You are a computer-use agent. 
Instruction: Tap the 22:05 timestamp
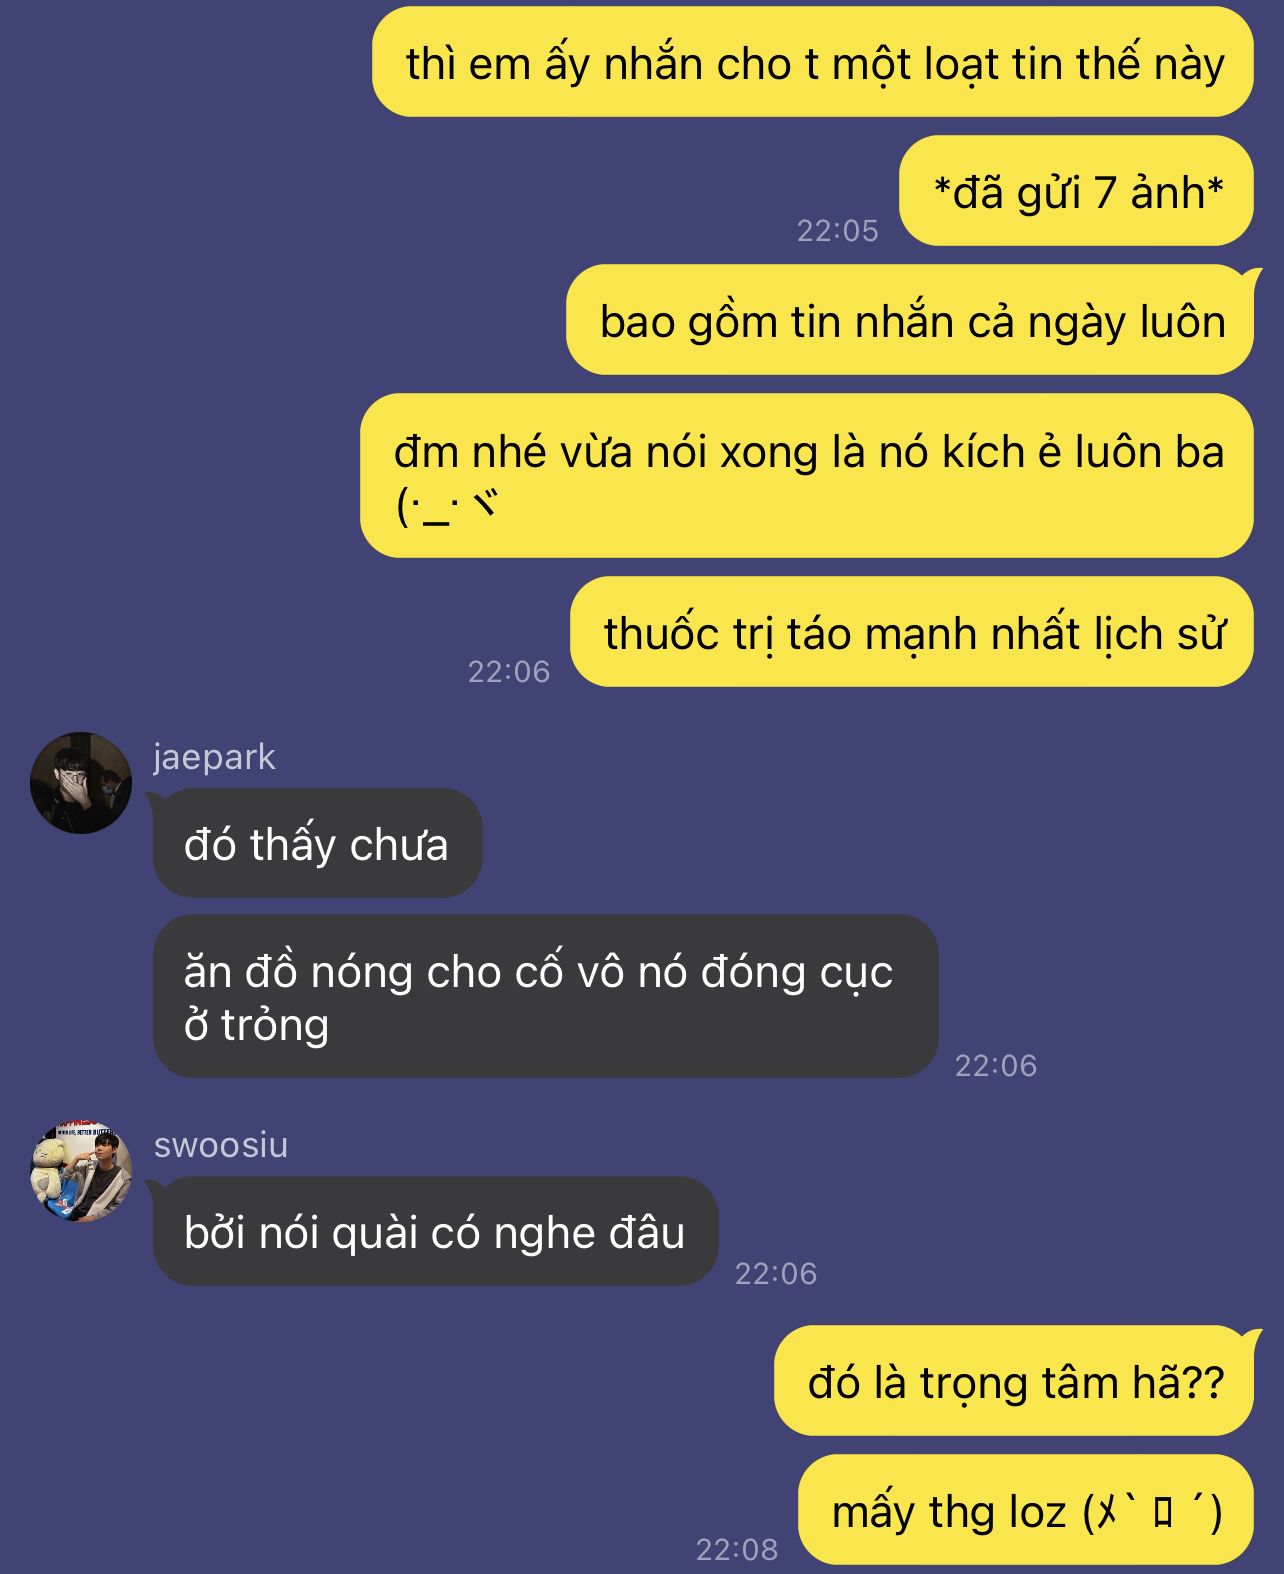click(838, 231)
